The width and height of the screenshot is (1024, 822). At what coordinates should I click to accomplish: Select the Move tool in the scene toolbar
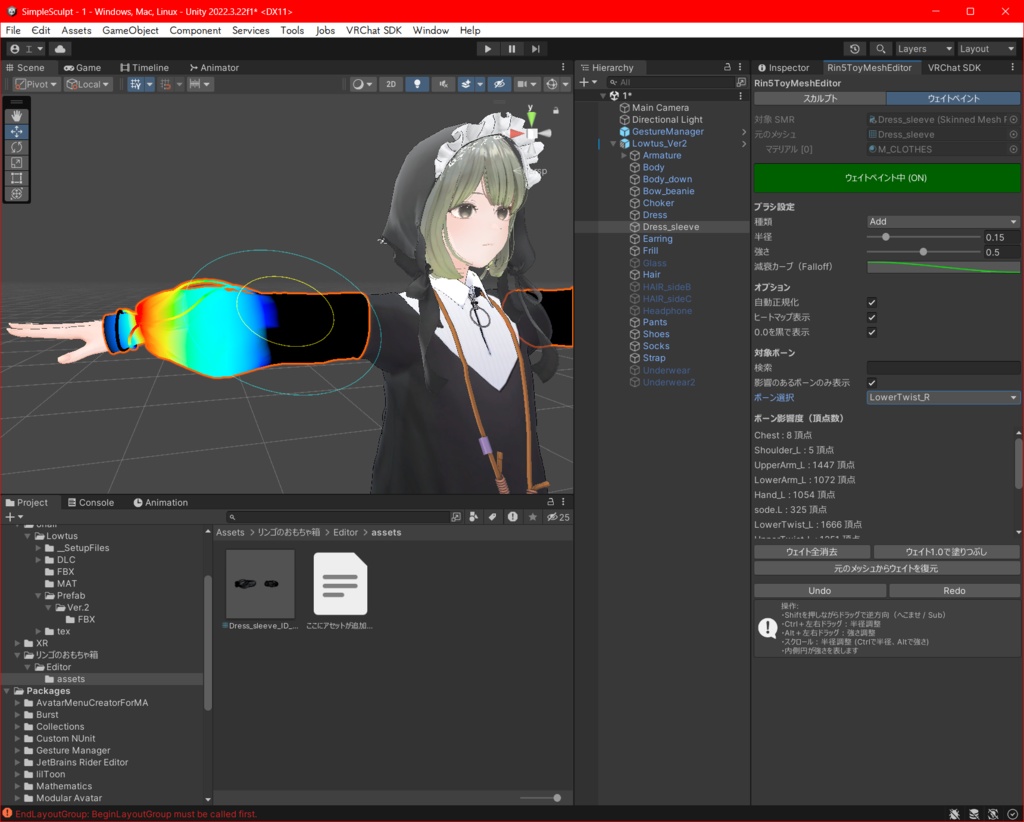pyautogui.click(x=16, y=131)
